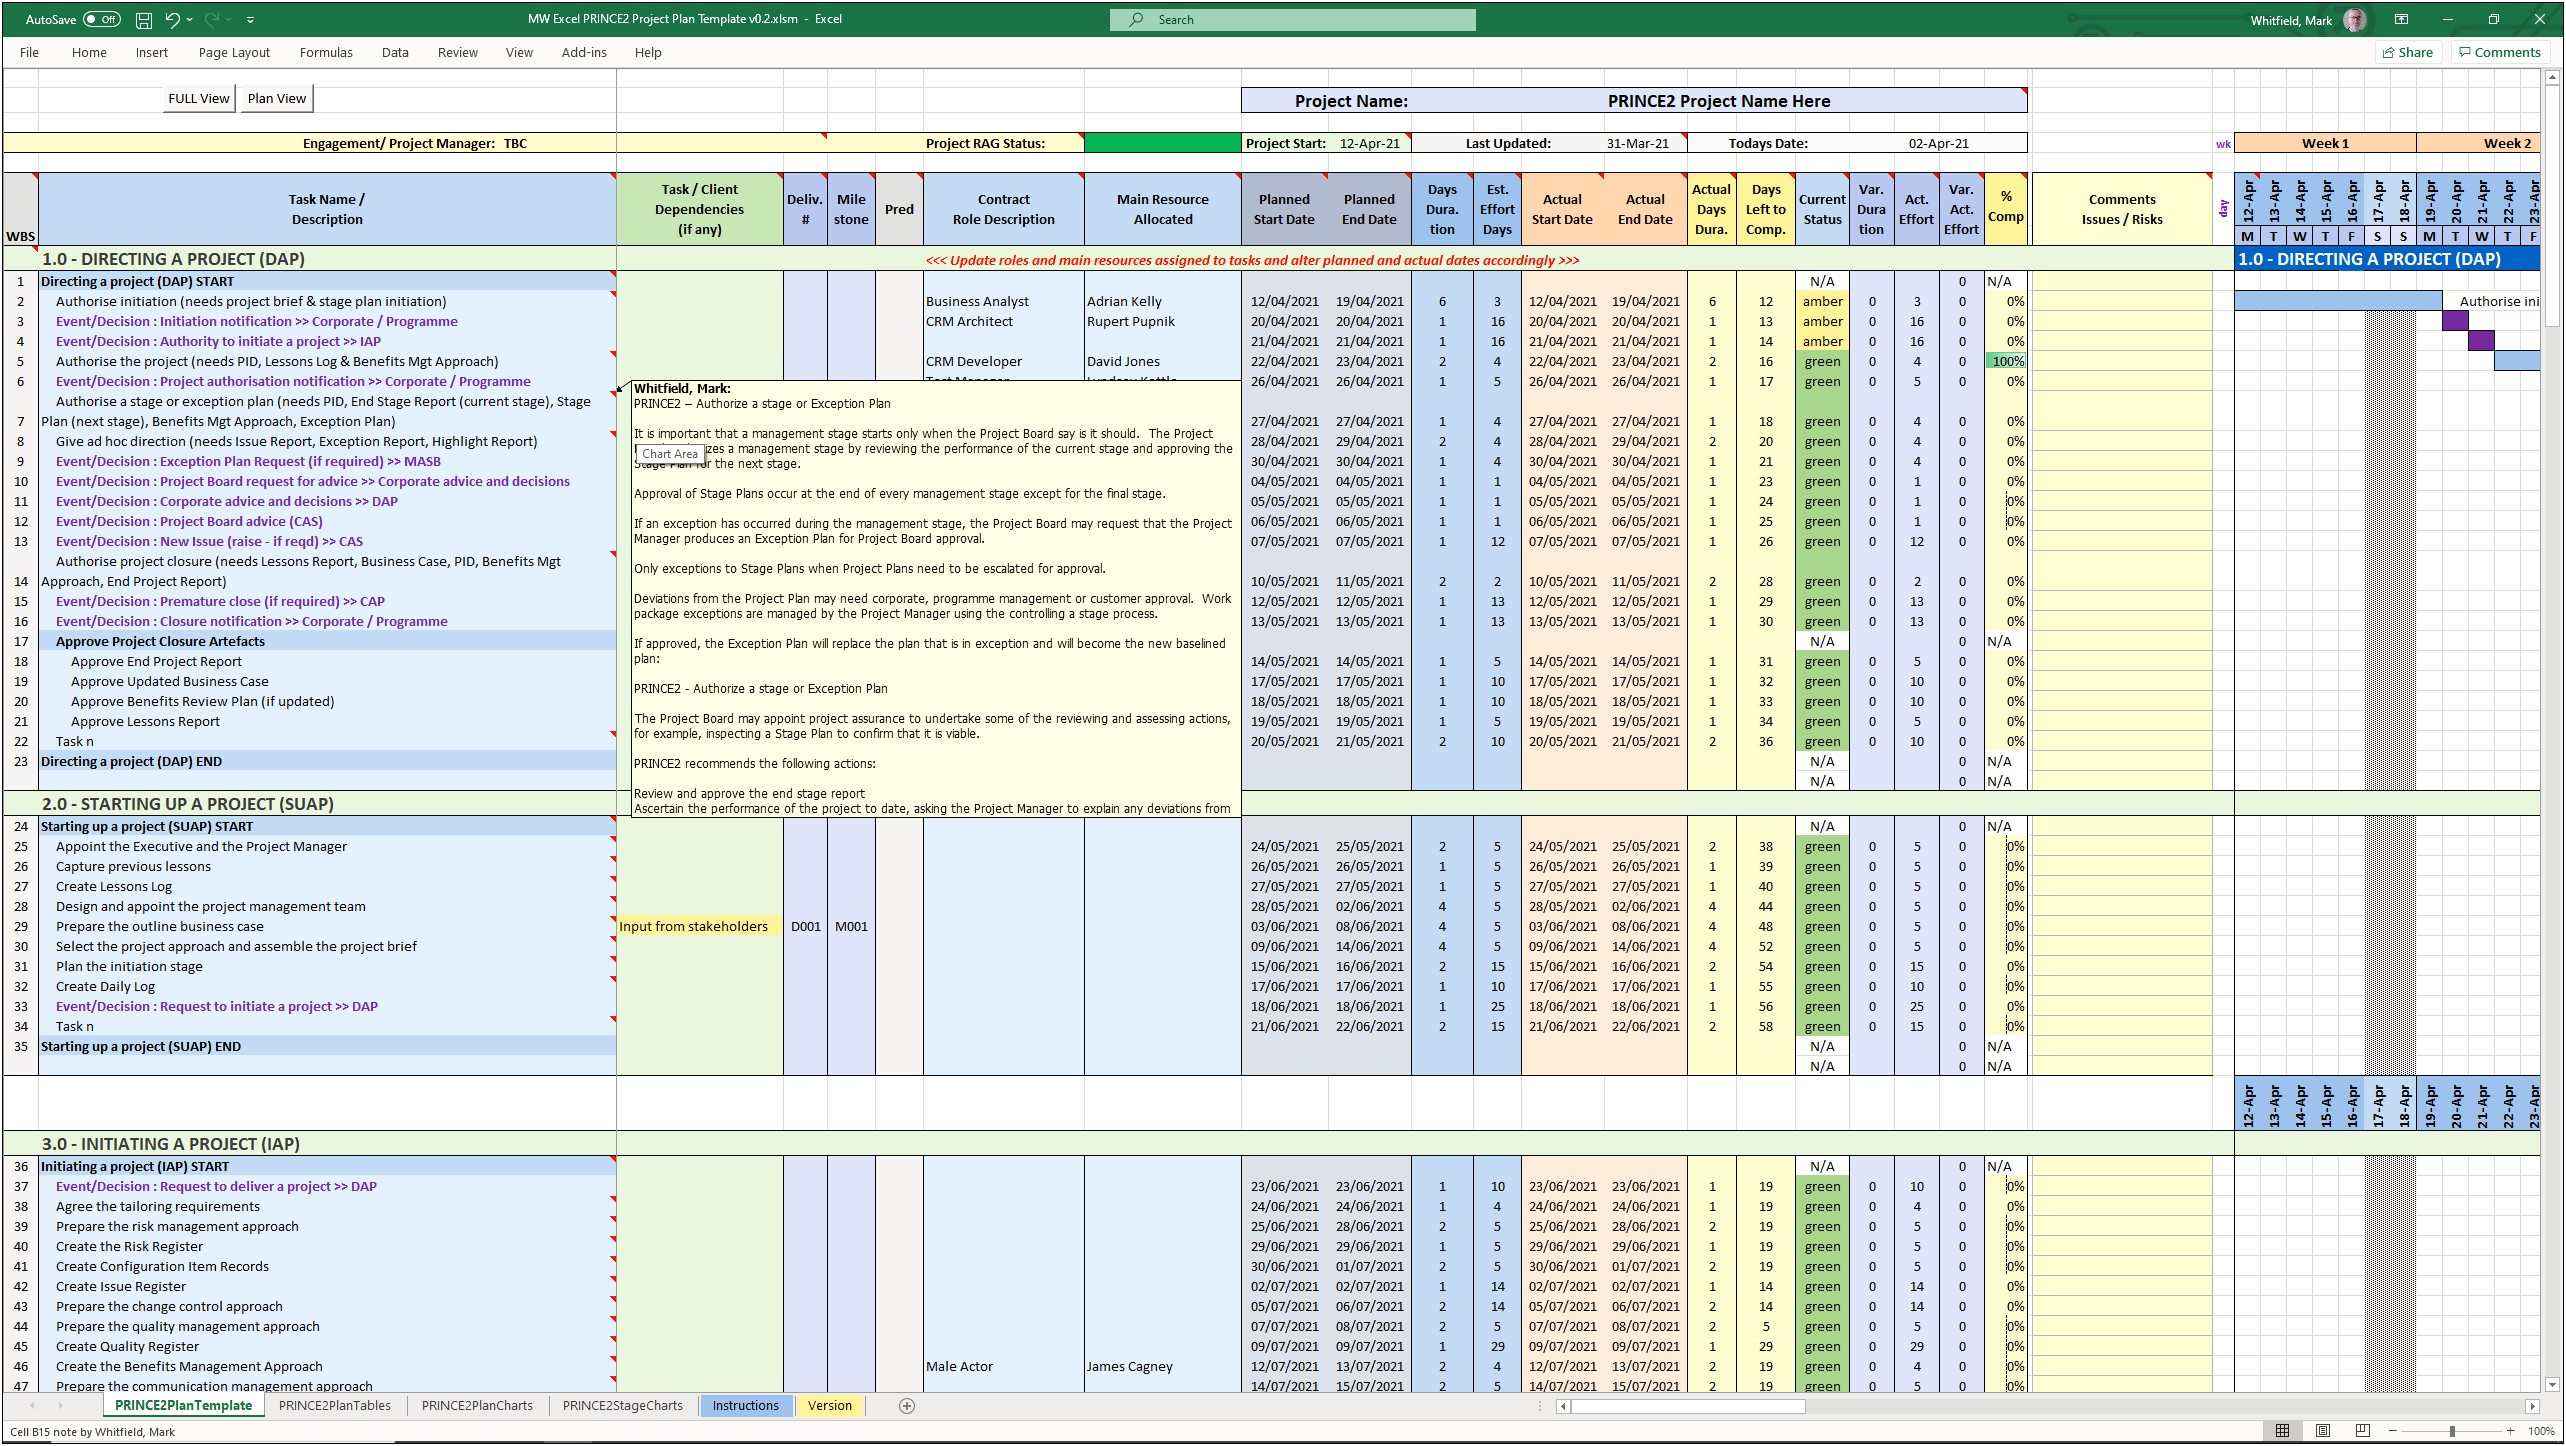Select the amber status cell for Authorise initiation
Viewport: 2566px width, 1446px height.
tap(1822, 301)
